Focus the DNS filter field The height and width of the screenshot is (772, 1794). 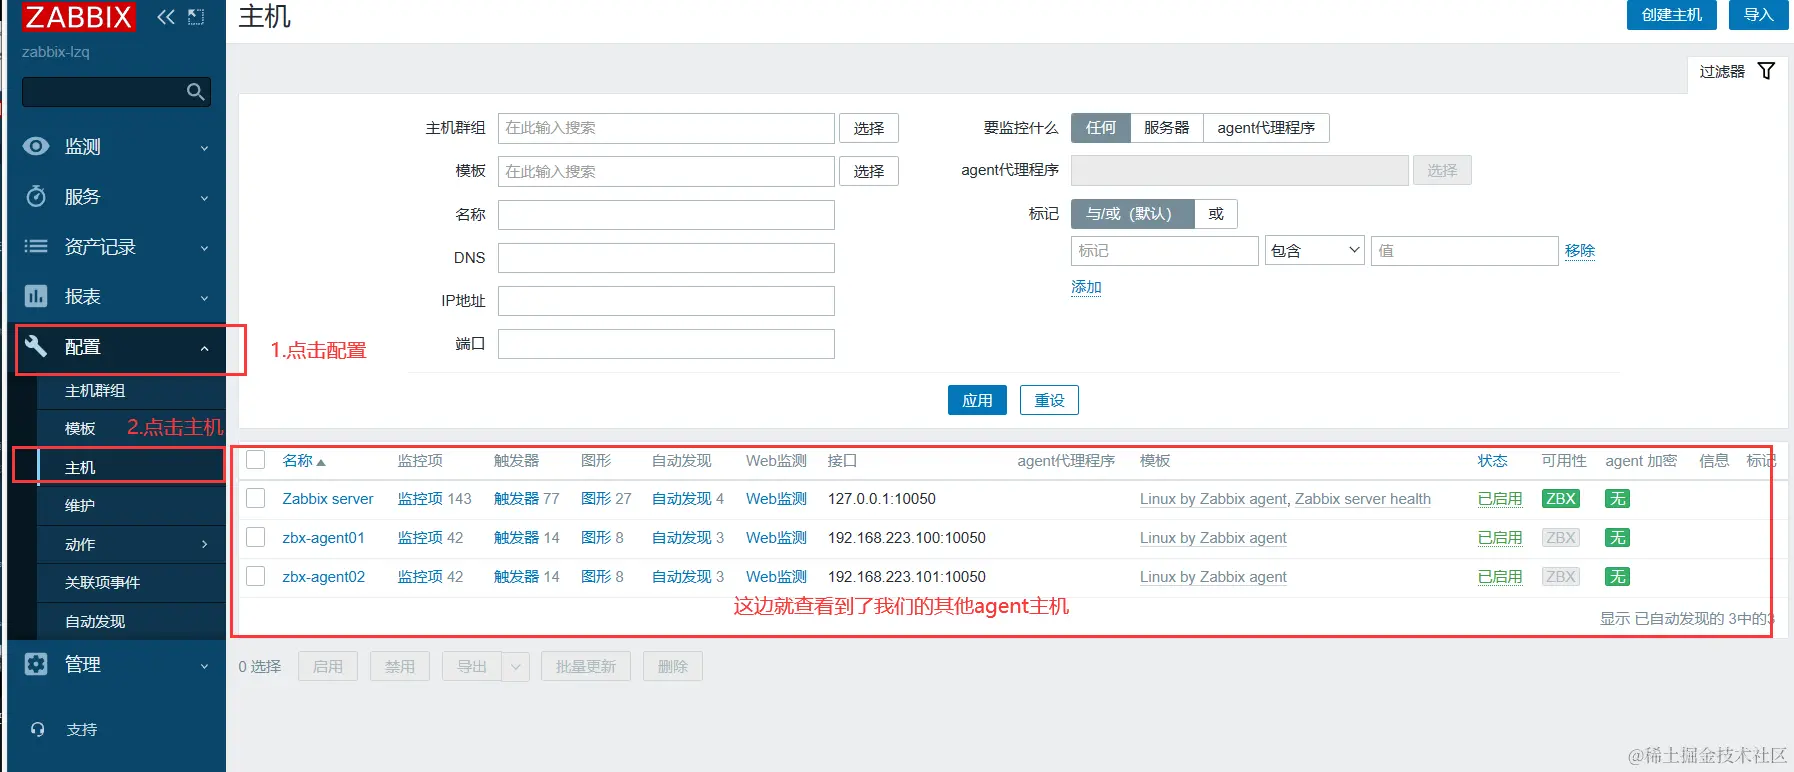click(x=666, y=258)
